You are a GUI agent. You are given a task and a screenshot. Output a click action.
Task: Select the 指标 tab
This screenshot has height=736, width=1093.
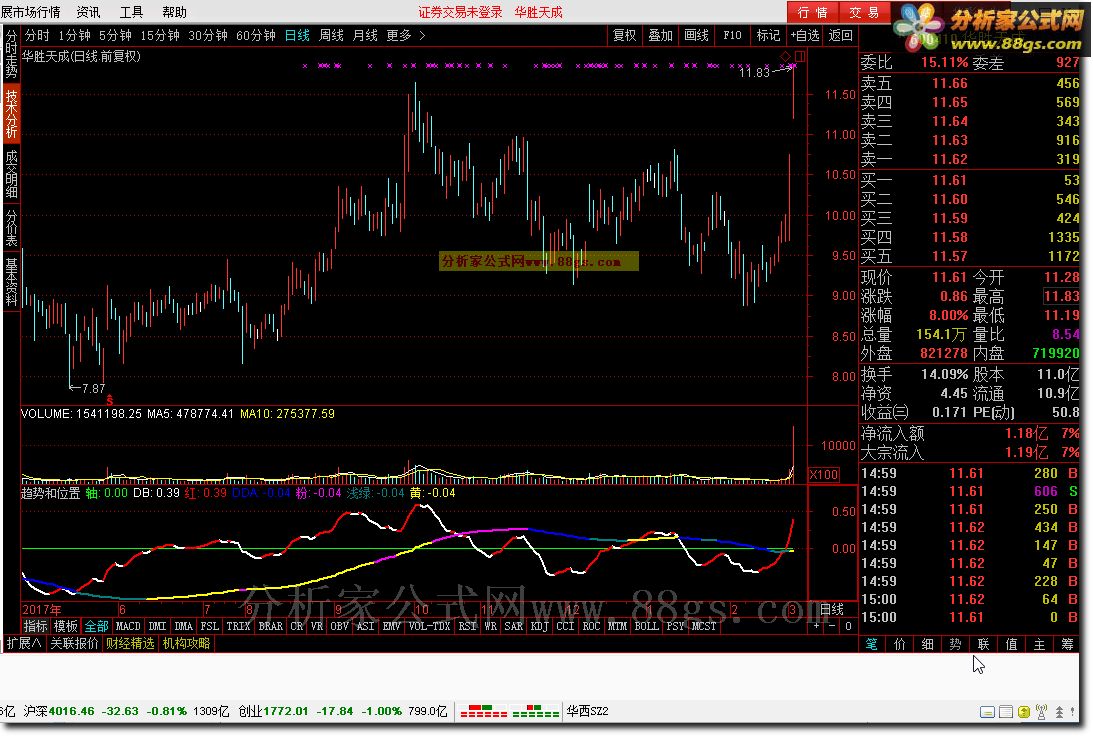tap(36, 626)
